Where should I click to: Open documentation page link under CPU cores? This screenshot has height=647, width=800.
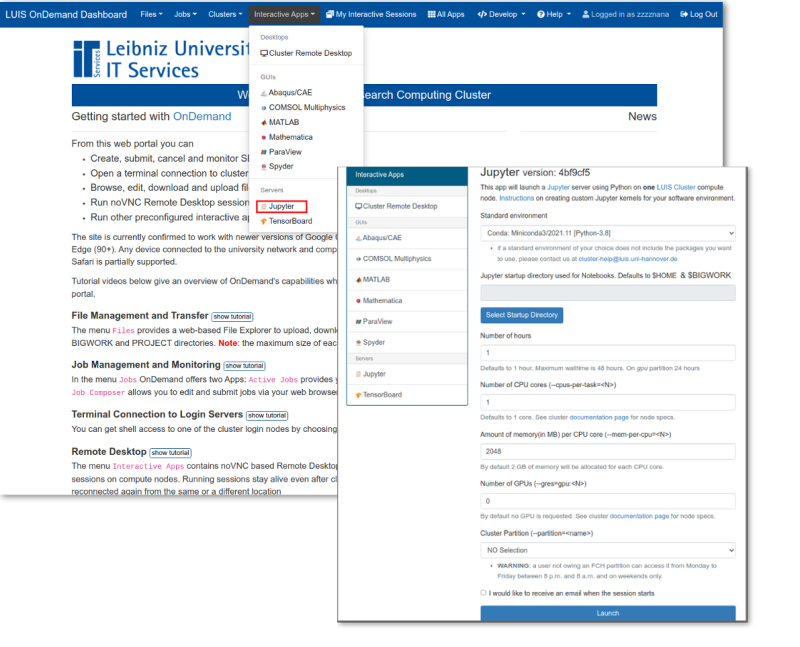pos(599,417)
